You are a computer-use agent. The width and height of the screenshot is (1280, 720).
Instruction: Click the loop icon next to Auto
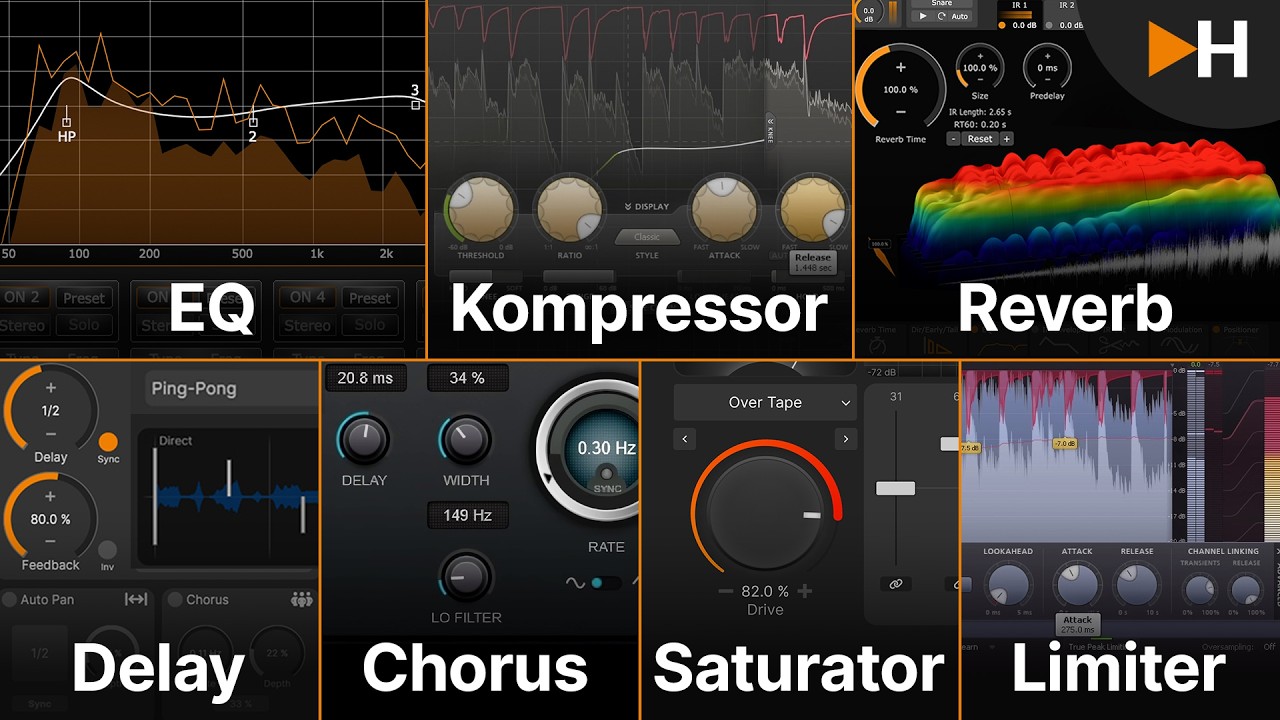point(941,17)
